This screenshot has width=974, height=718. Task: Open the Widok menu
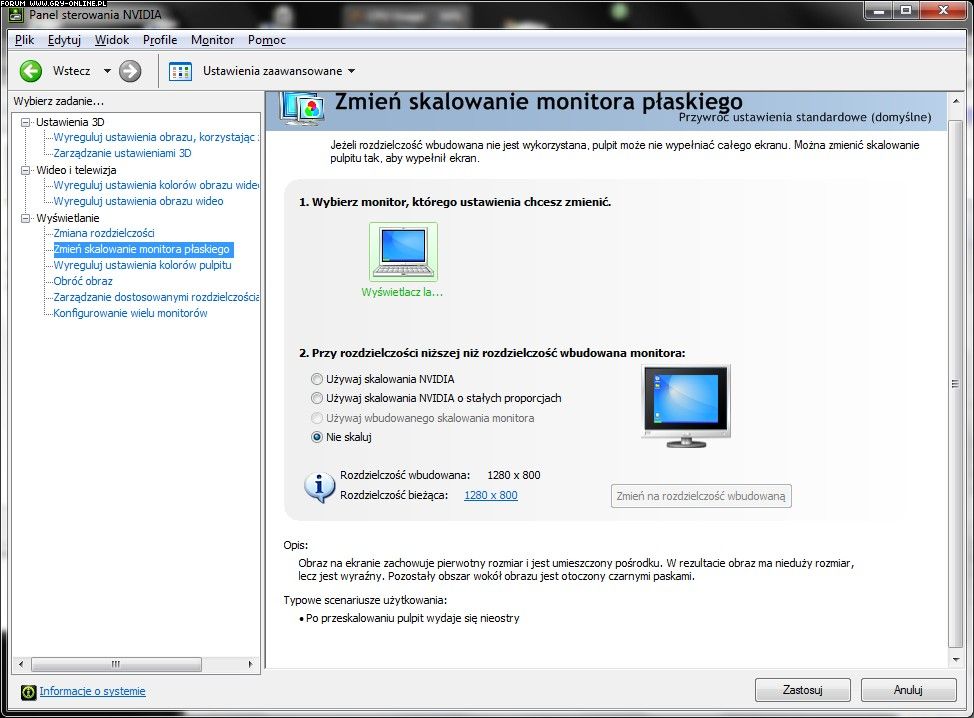tap(112, 40)
